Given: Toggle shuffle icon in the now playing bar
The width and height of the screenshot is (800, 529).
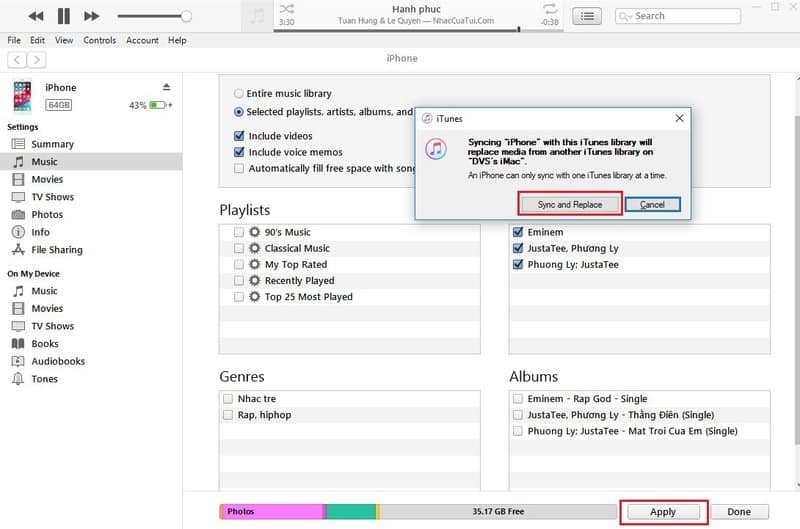Looking at the screenshot, I should tap(287, 9).
